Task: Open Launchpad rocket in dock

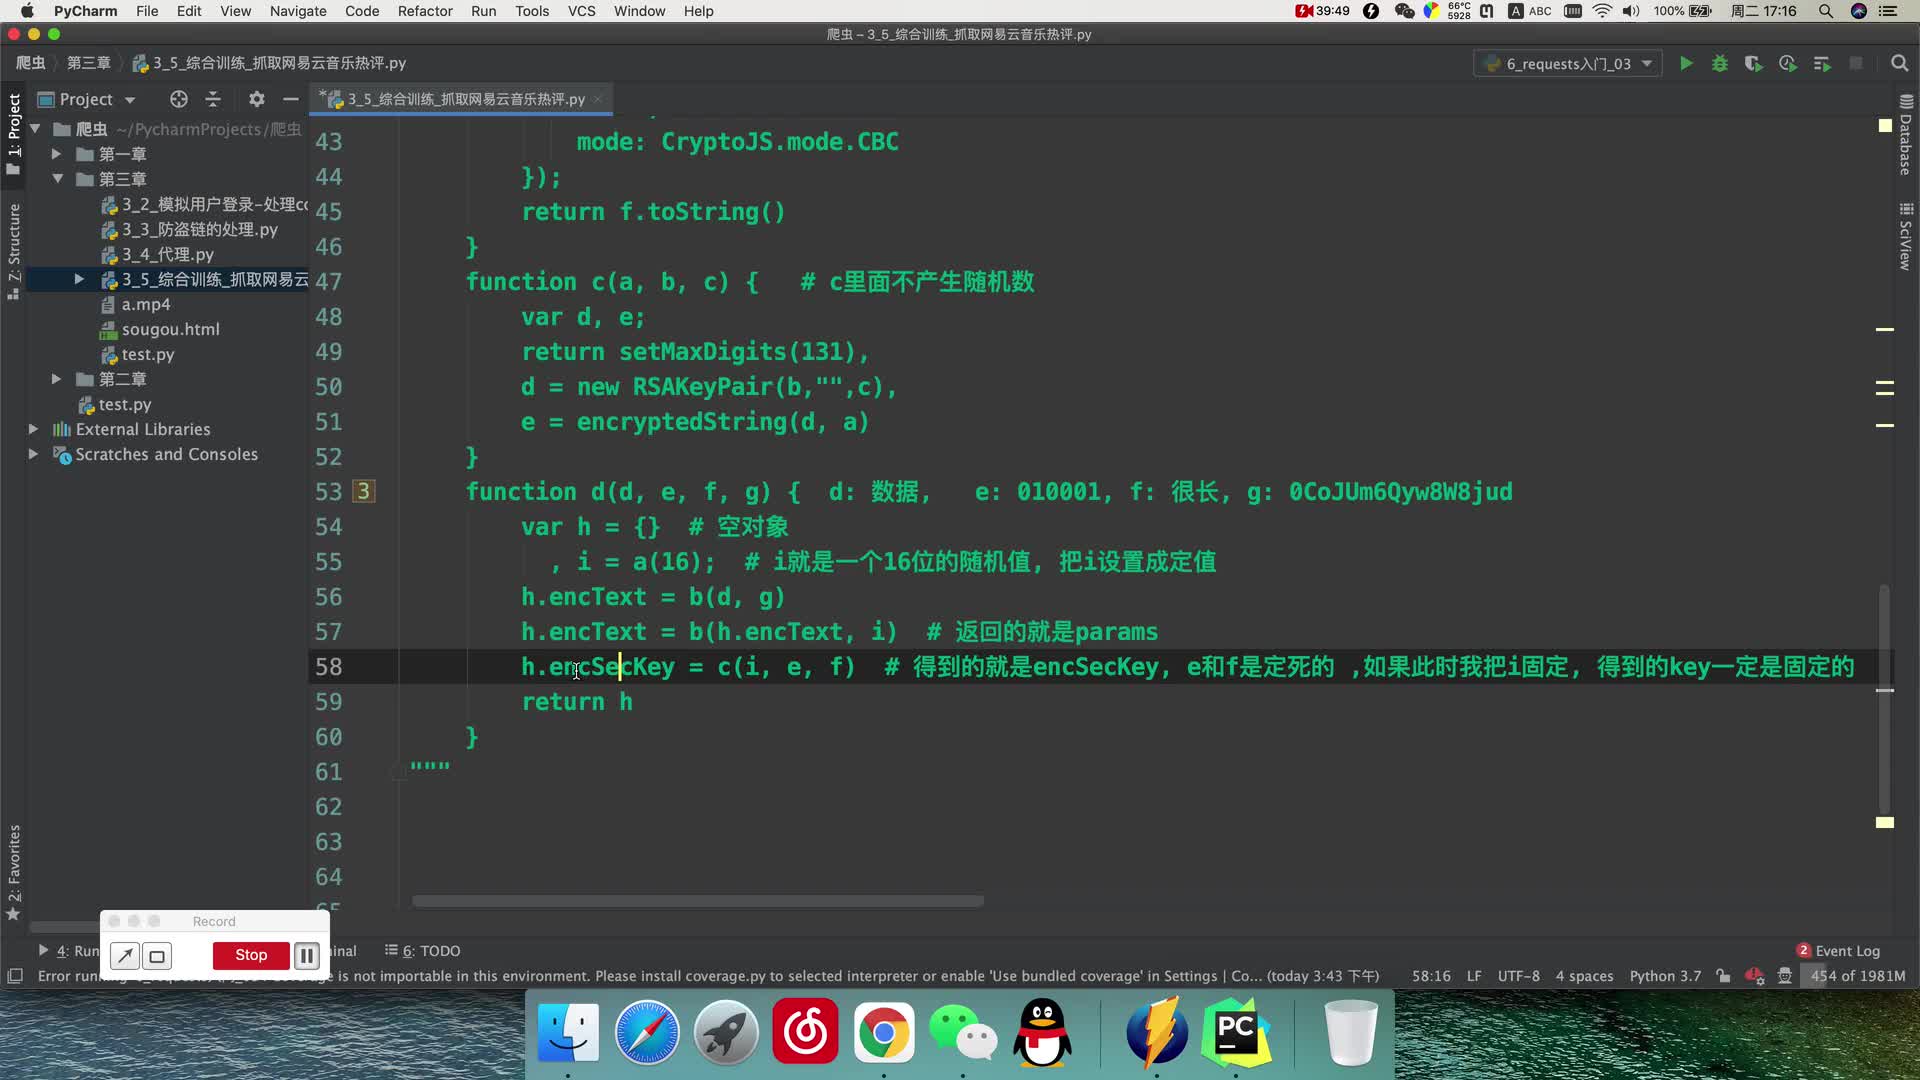Action: tap(726, 1033)
